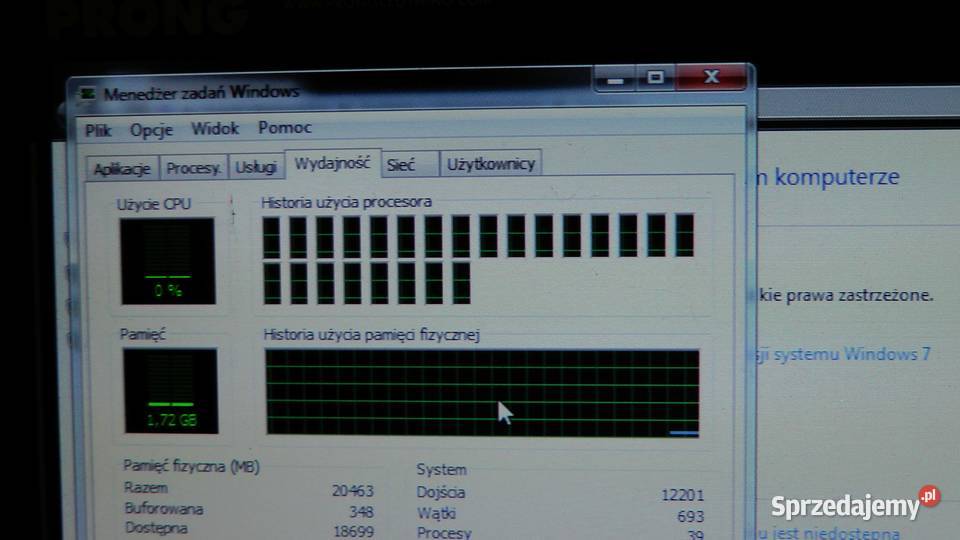Click 'prawa zastrzeżone.' text in background window
Screen dimensions: 960x540
point(860,295)
